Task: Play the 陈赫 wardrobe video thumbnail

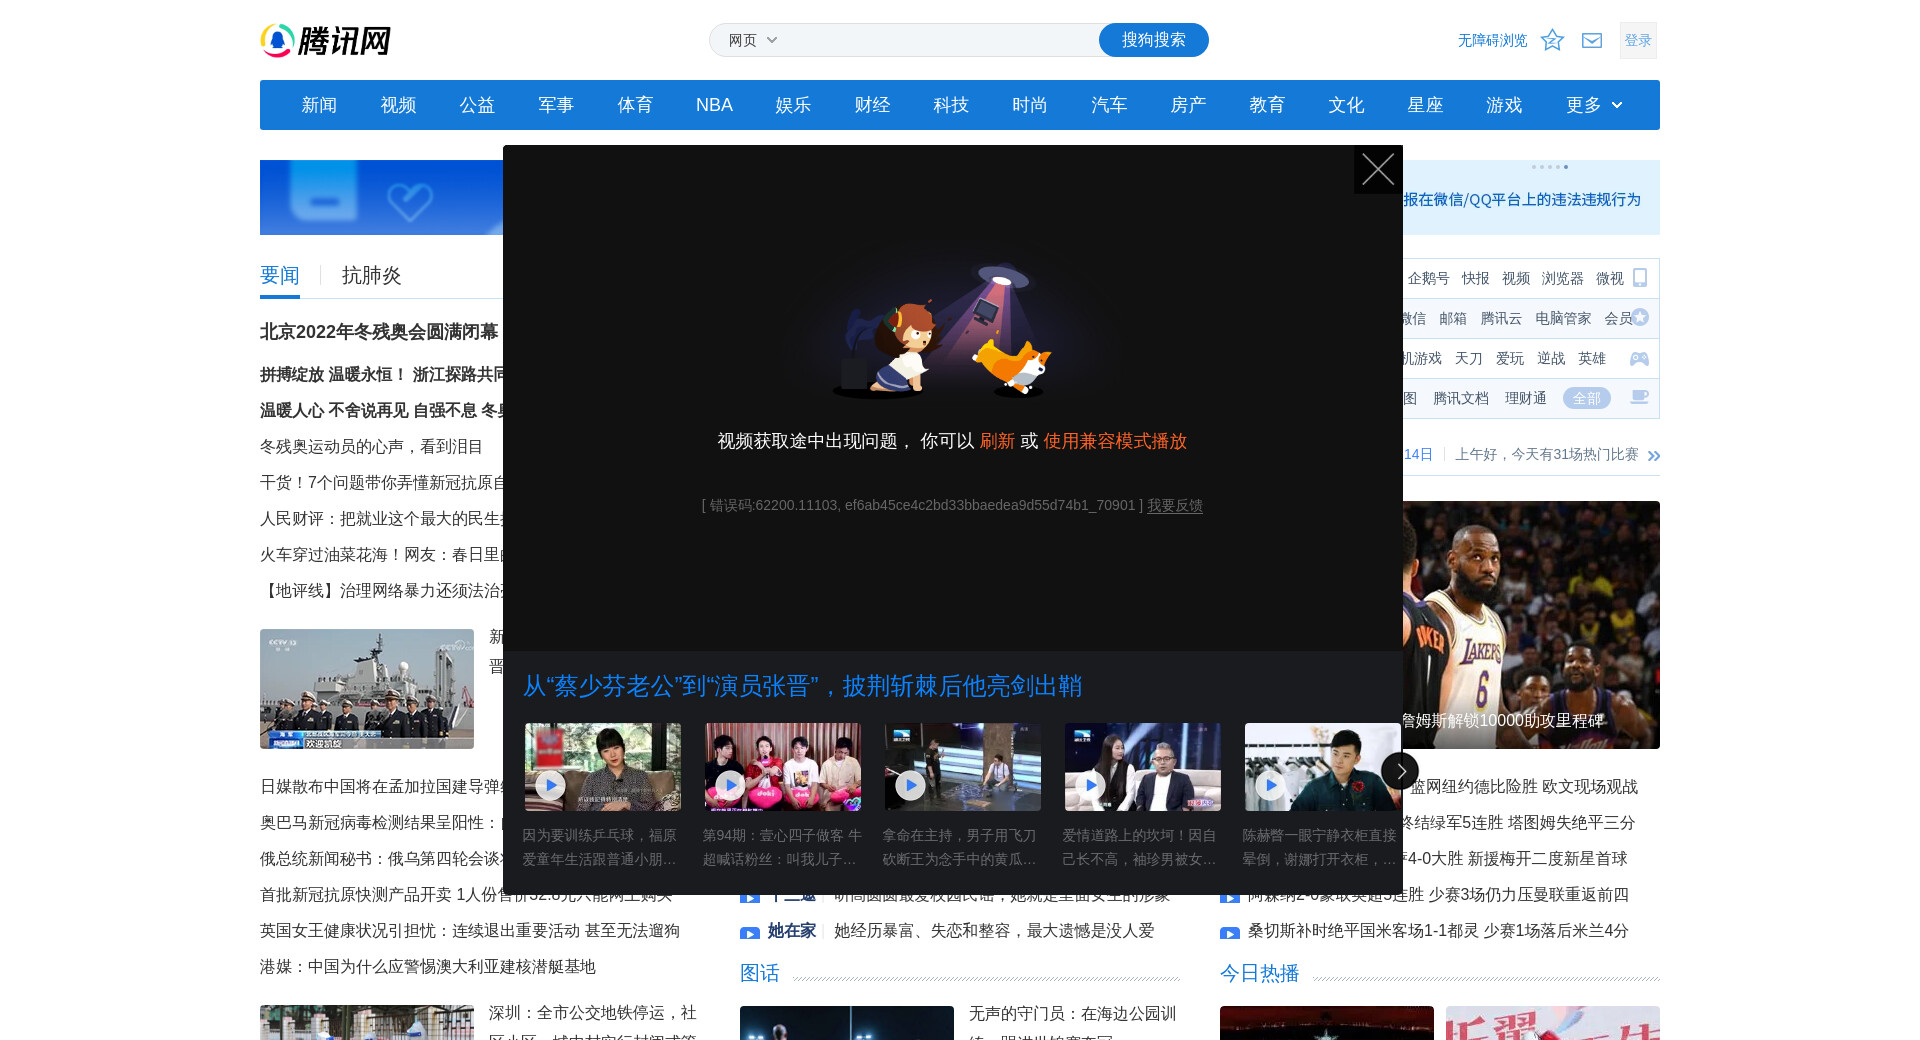Action: click(1321, 767)
